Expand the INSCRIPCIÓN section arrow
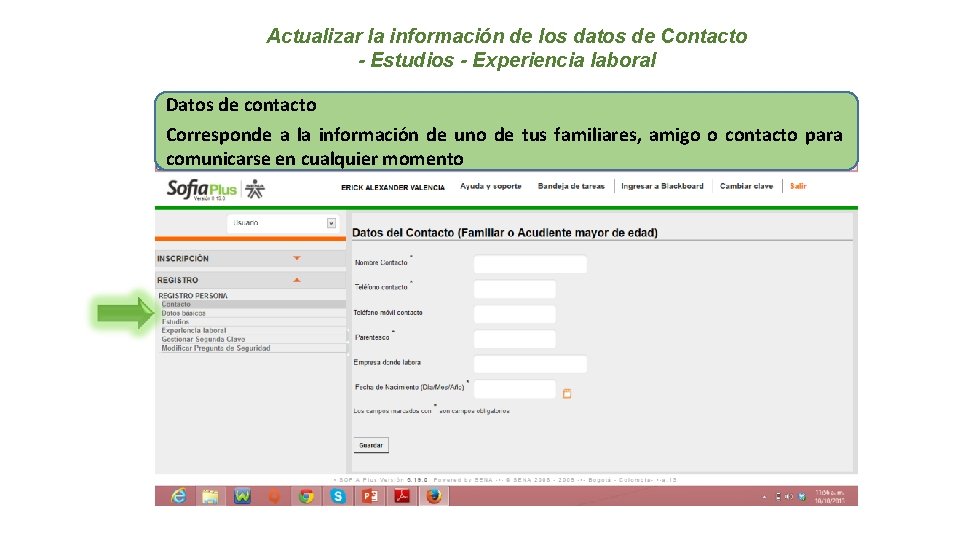 pos(297,258)
